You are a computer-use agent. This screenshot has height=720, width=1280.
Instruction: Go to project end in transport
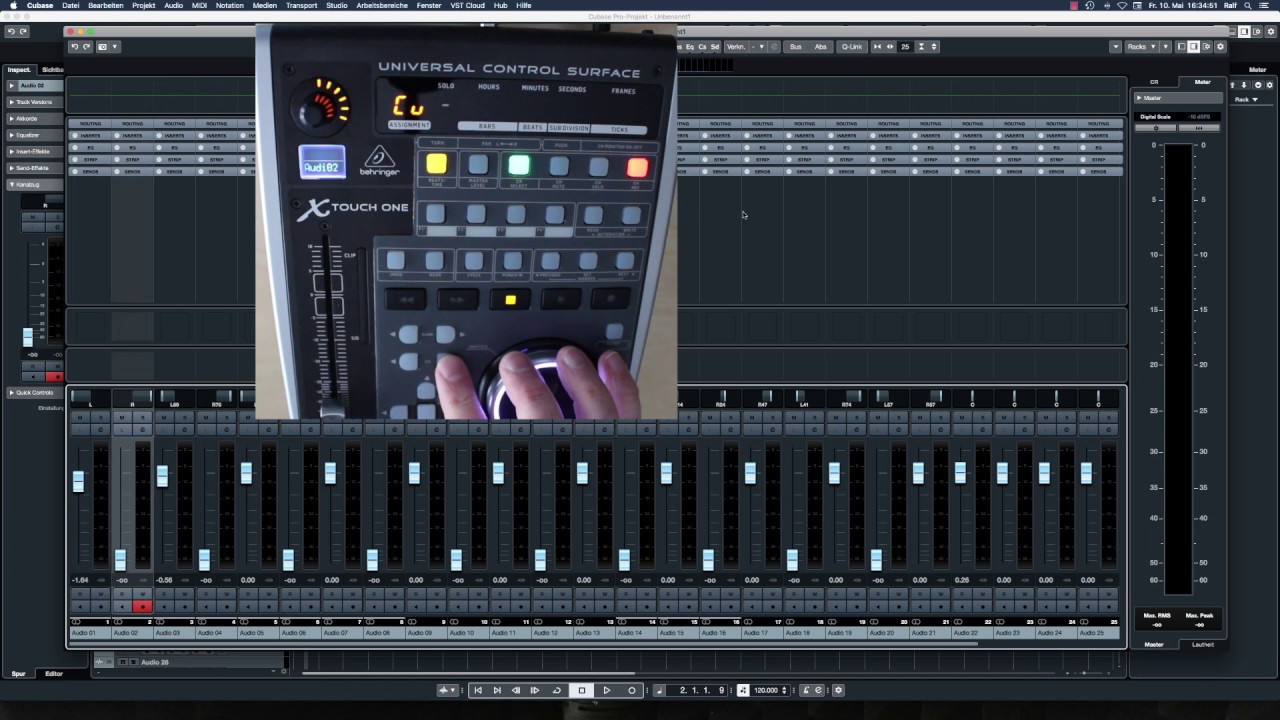497,690
